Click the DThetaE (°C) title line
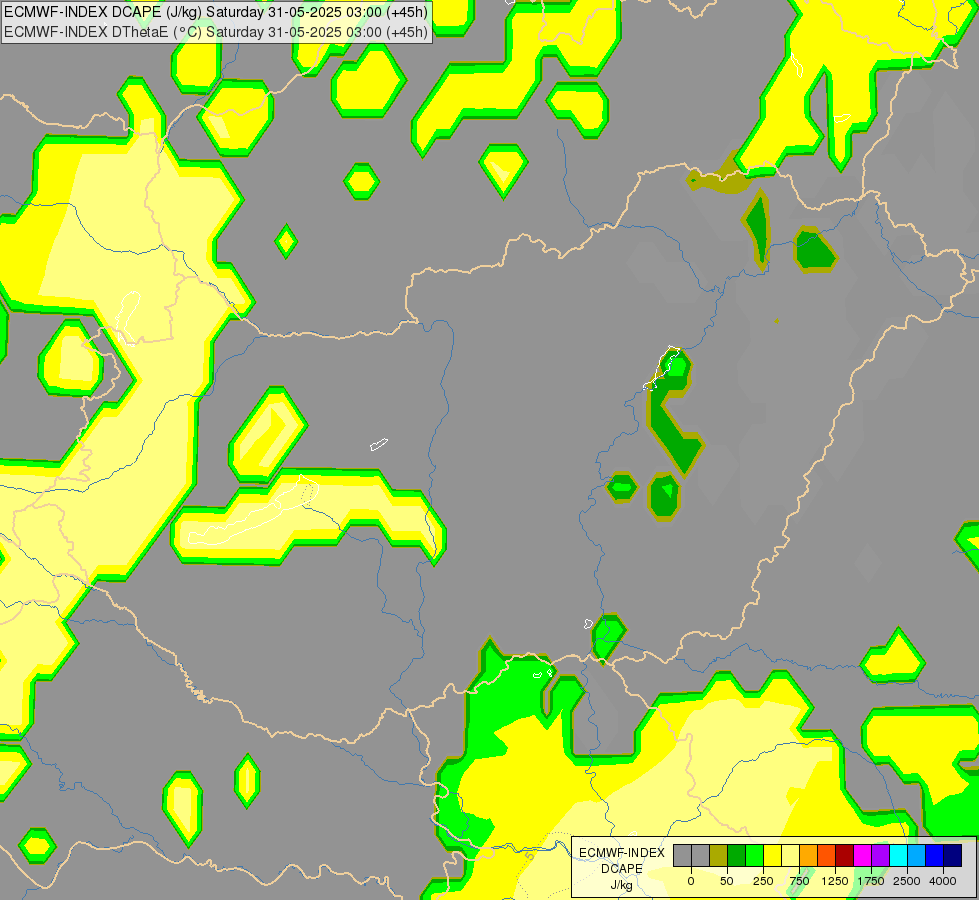The image size is (979, 900). coord(216,32)
